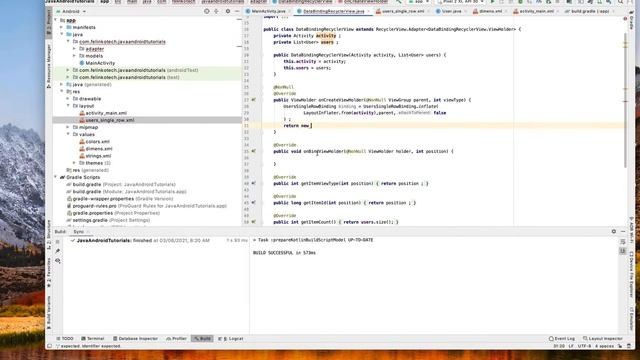
Task: Open the Event Log button
Action: pyautogui.click(x=562, y=338)
